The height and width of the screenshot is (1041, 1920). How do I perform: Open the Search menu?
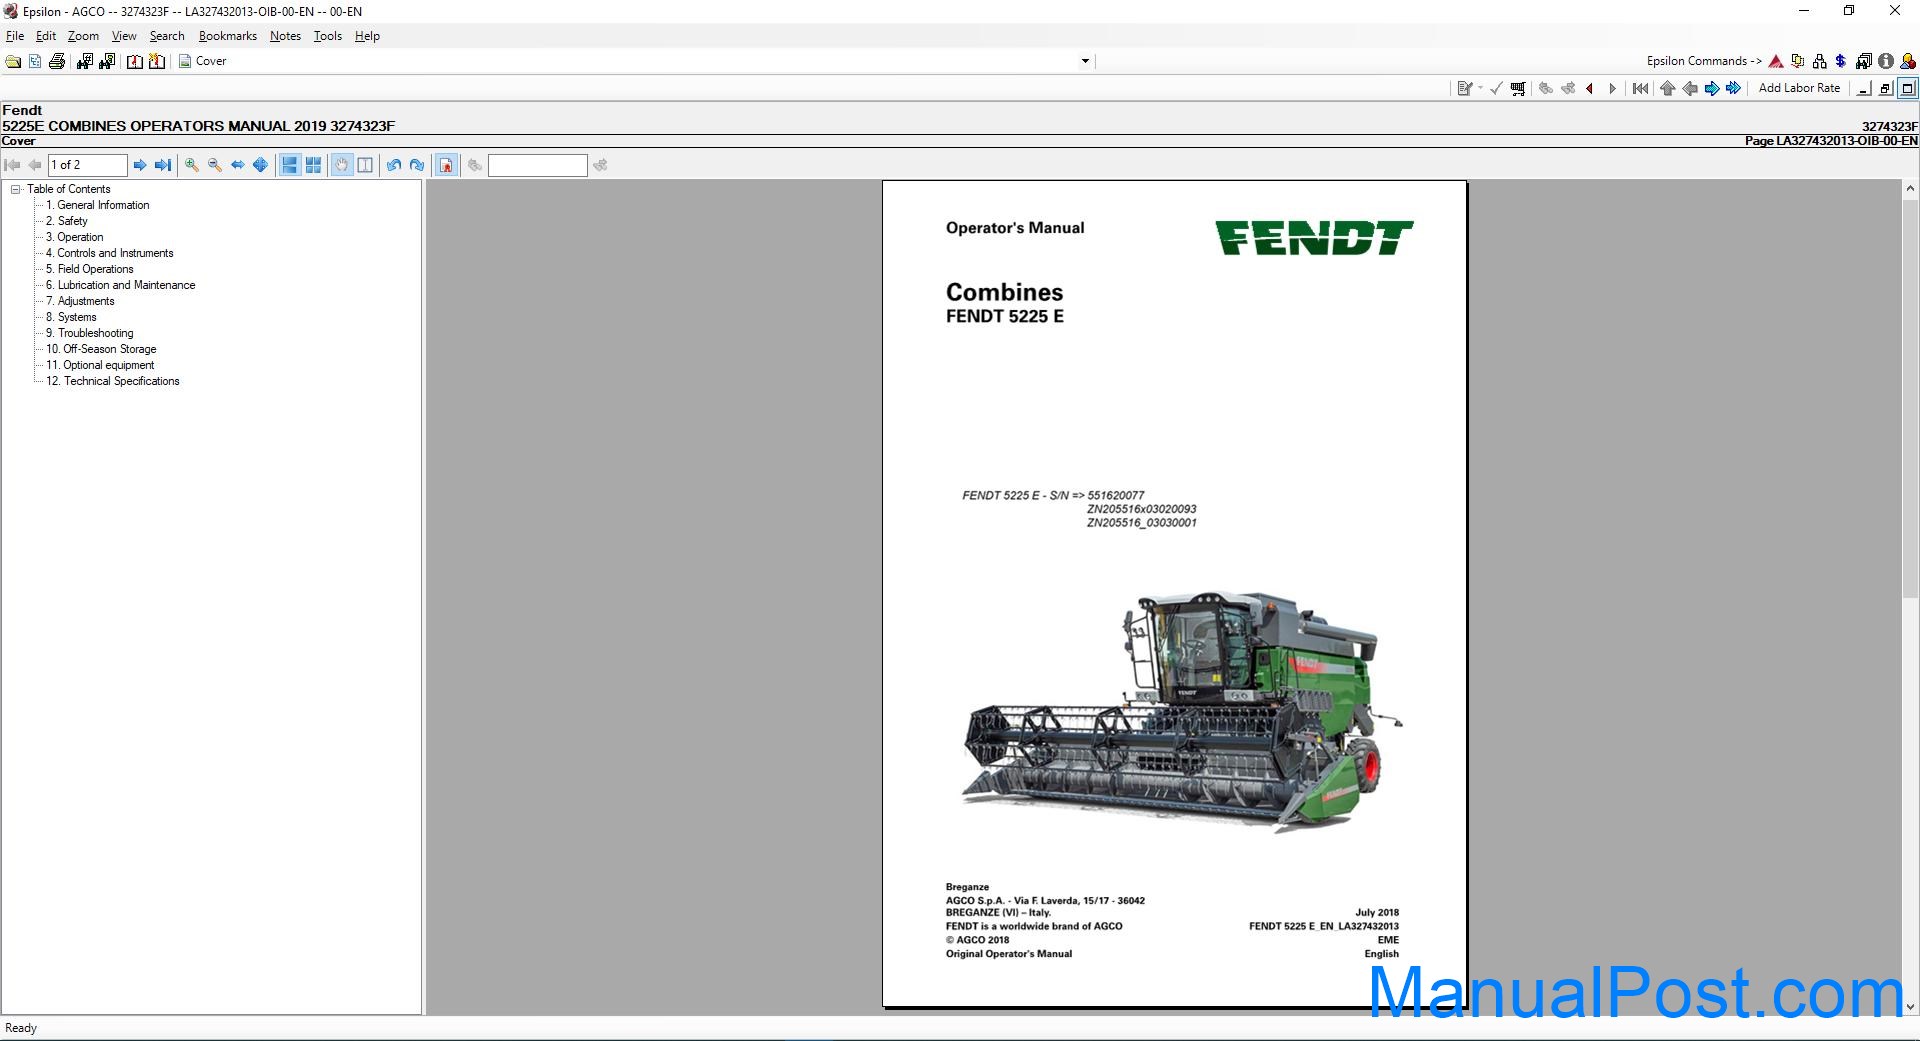coord(167,36)
